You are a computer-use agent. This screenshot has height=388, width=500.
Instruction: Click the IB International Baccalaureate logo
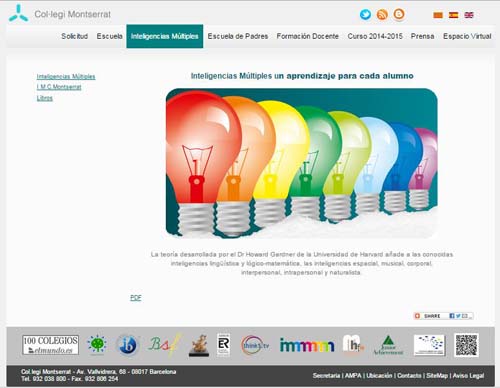point(127,345)
